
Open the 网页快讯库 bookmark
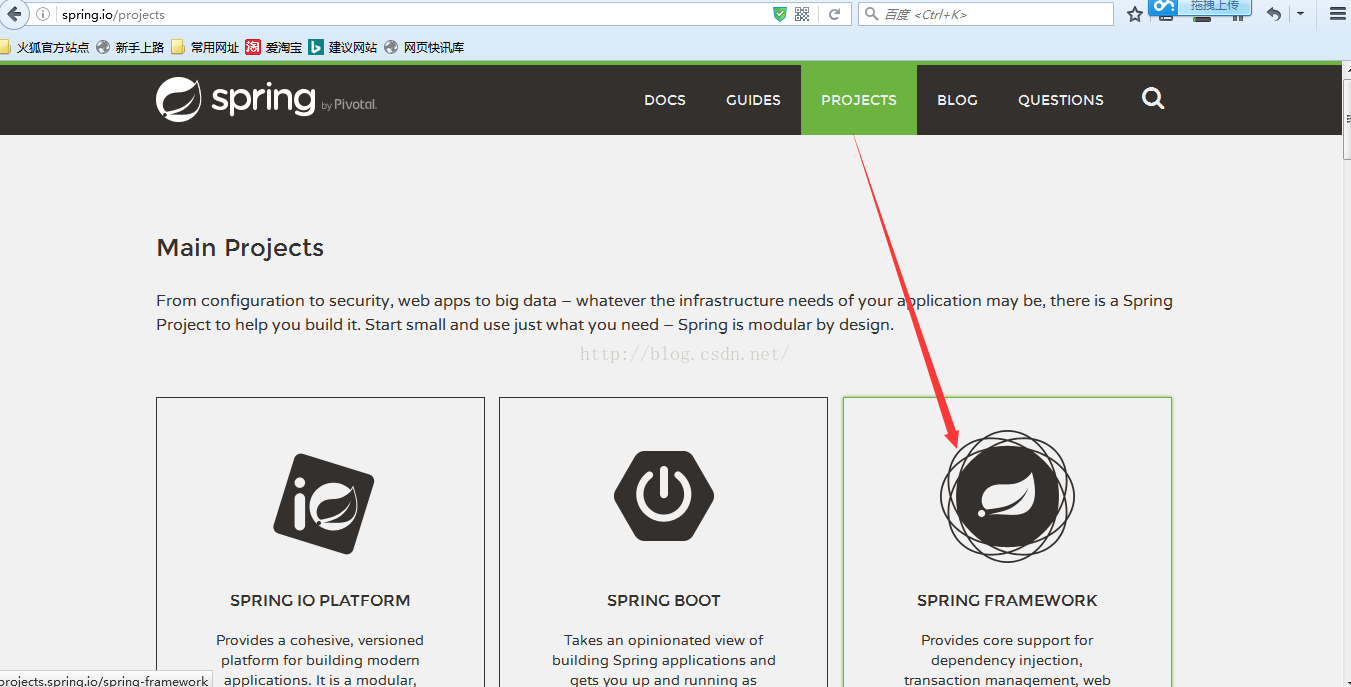424,47
